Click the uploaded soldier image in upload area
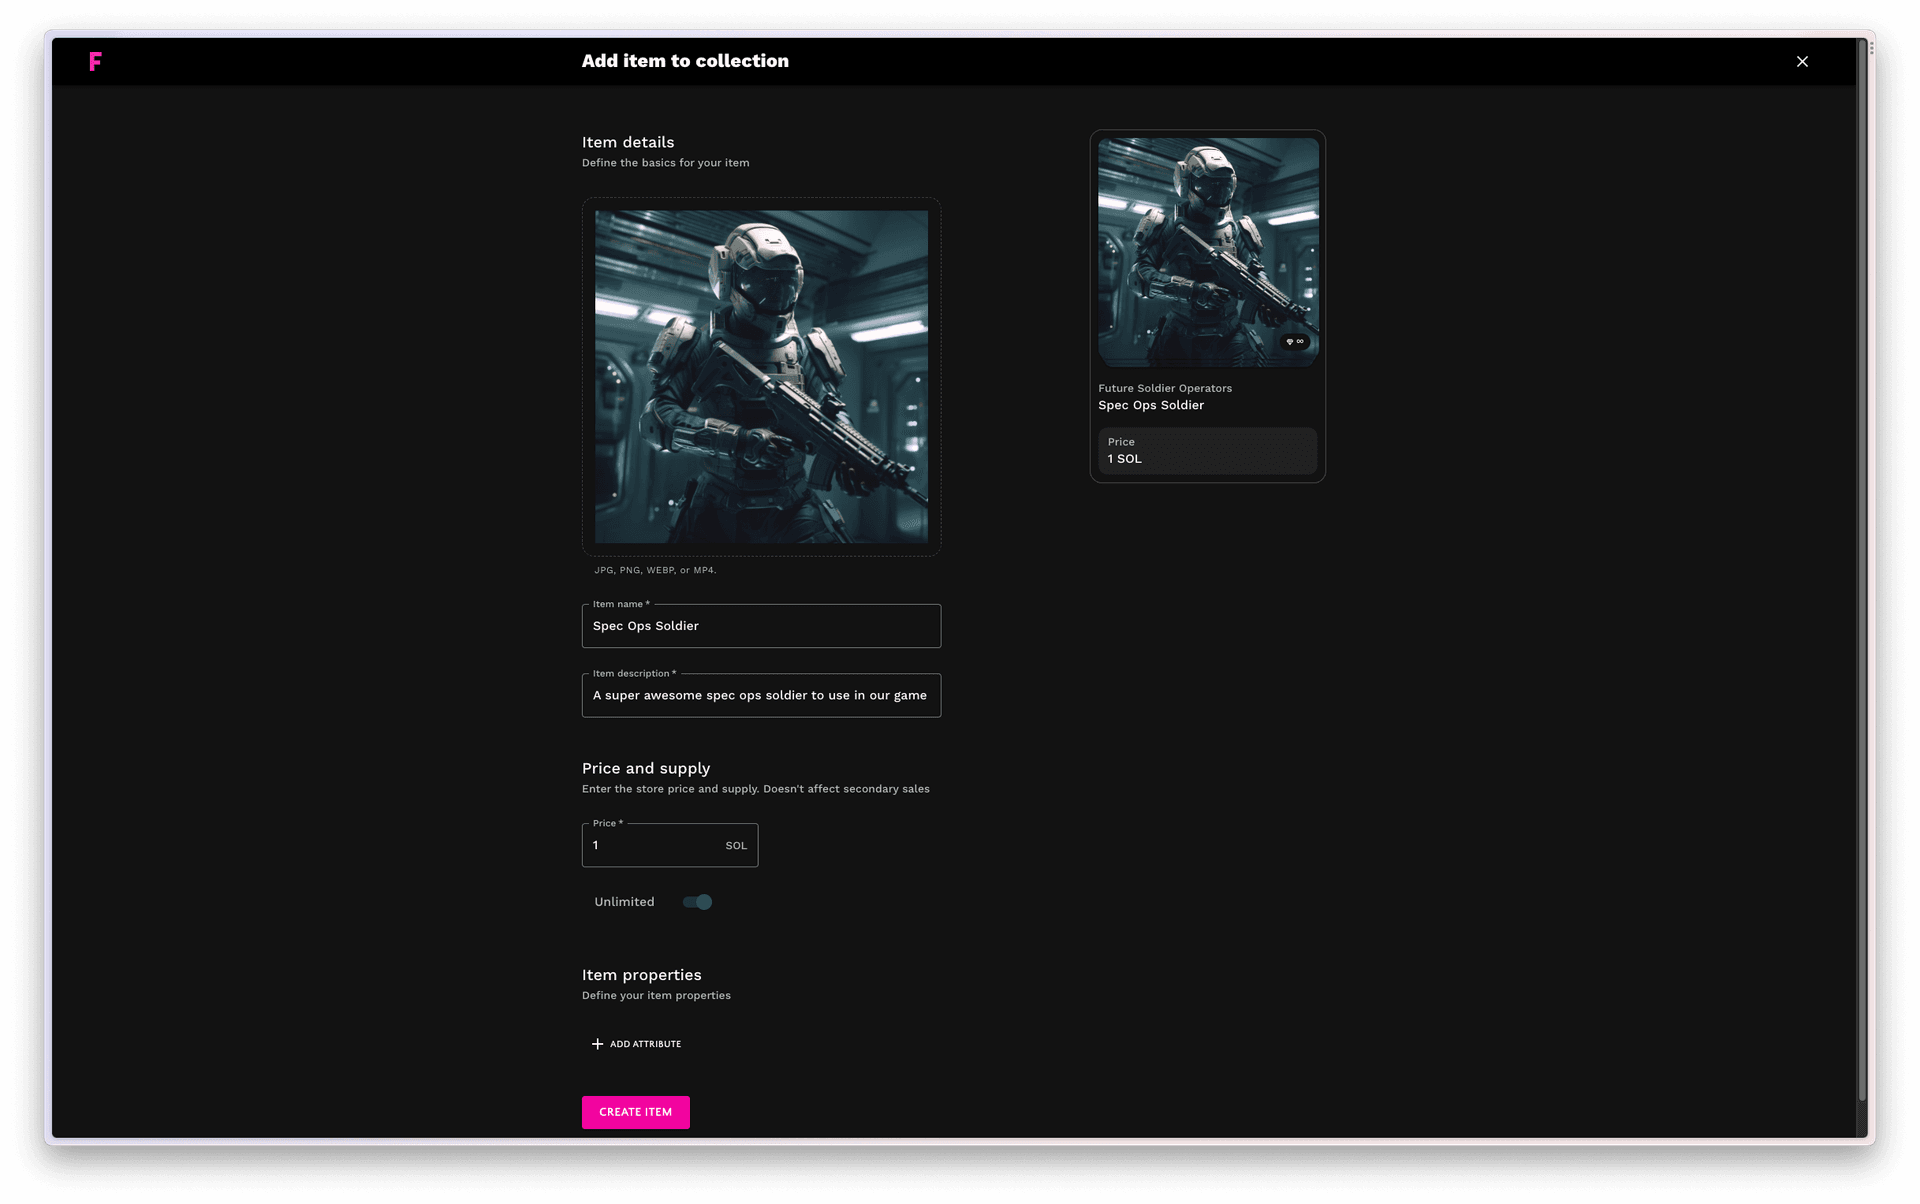Viewport: 1920px width, 1204px height. coord(761,376)
